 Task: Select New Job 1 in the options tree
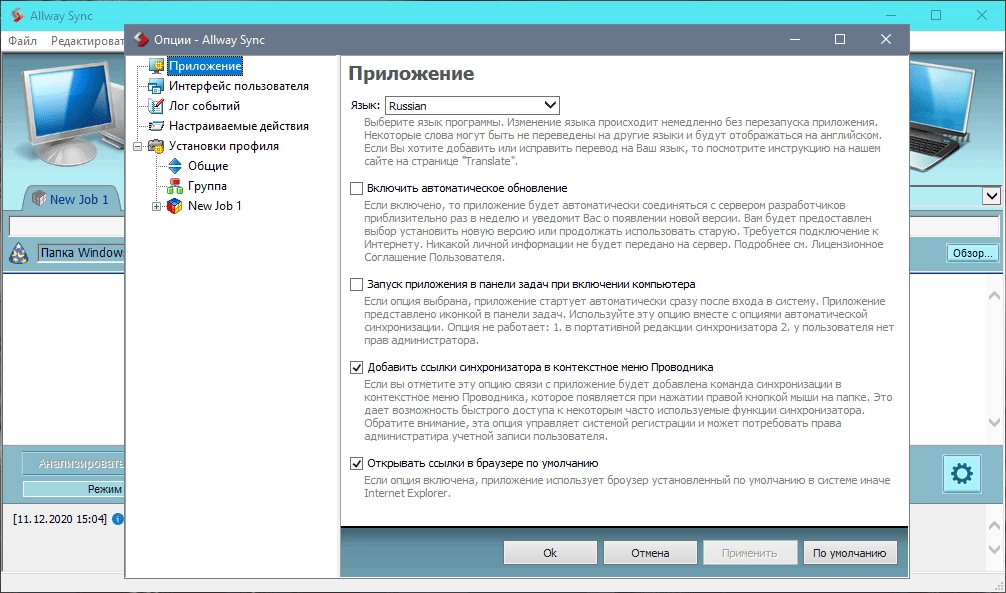(214, 206)
